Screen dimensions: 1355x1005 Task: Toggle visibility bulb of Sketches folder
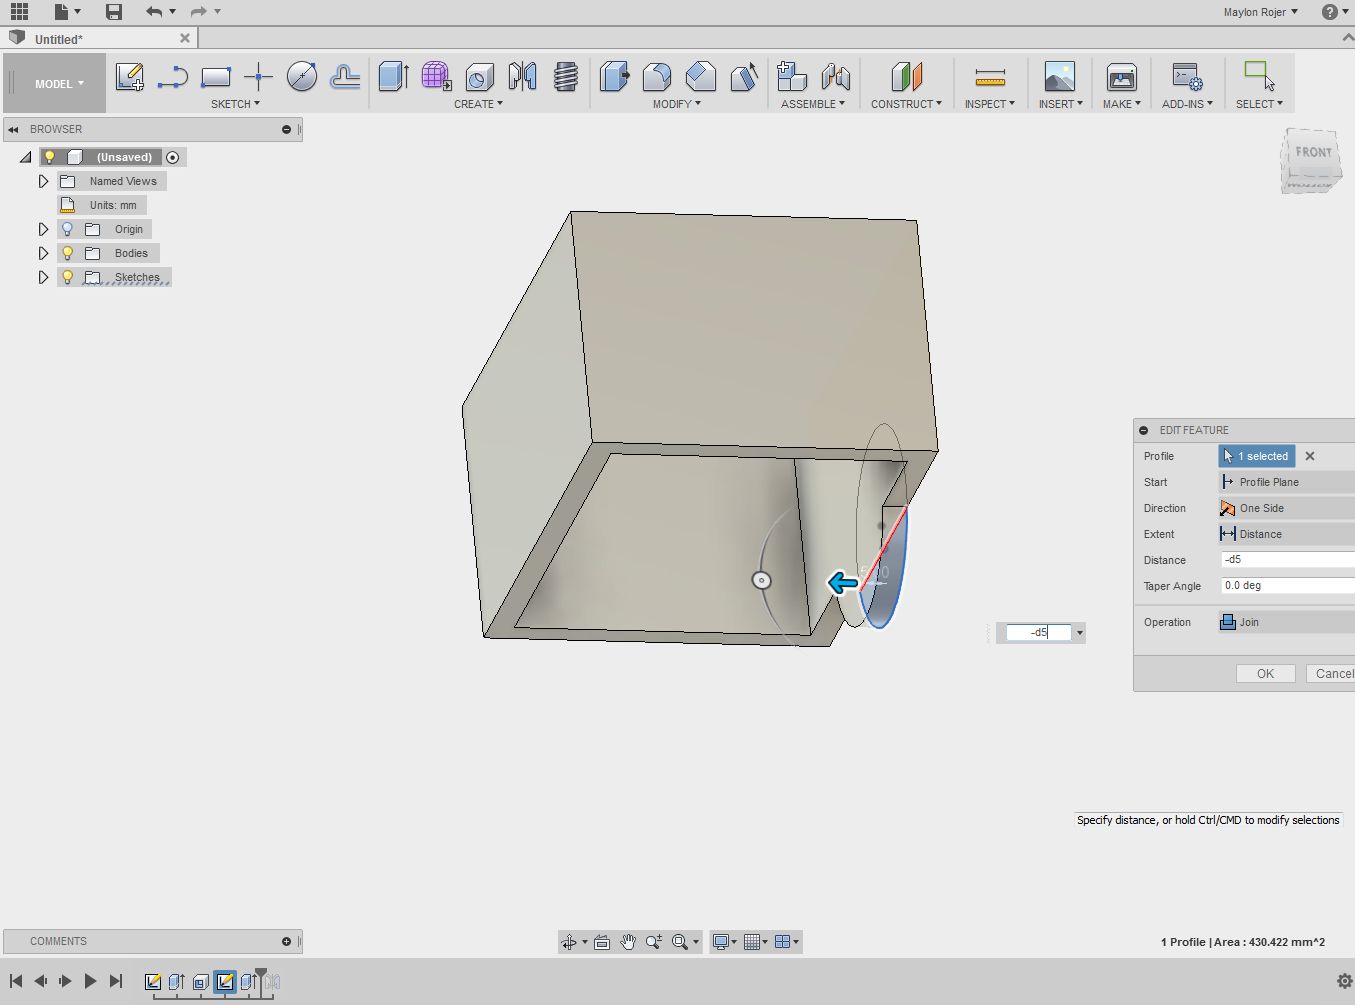(x=68, y=277)
